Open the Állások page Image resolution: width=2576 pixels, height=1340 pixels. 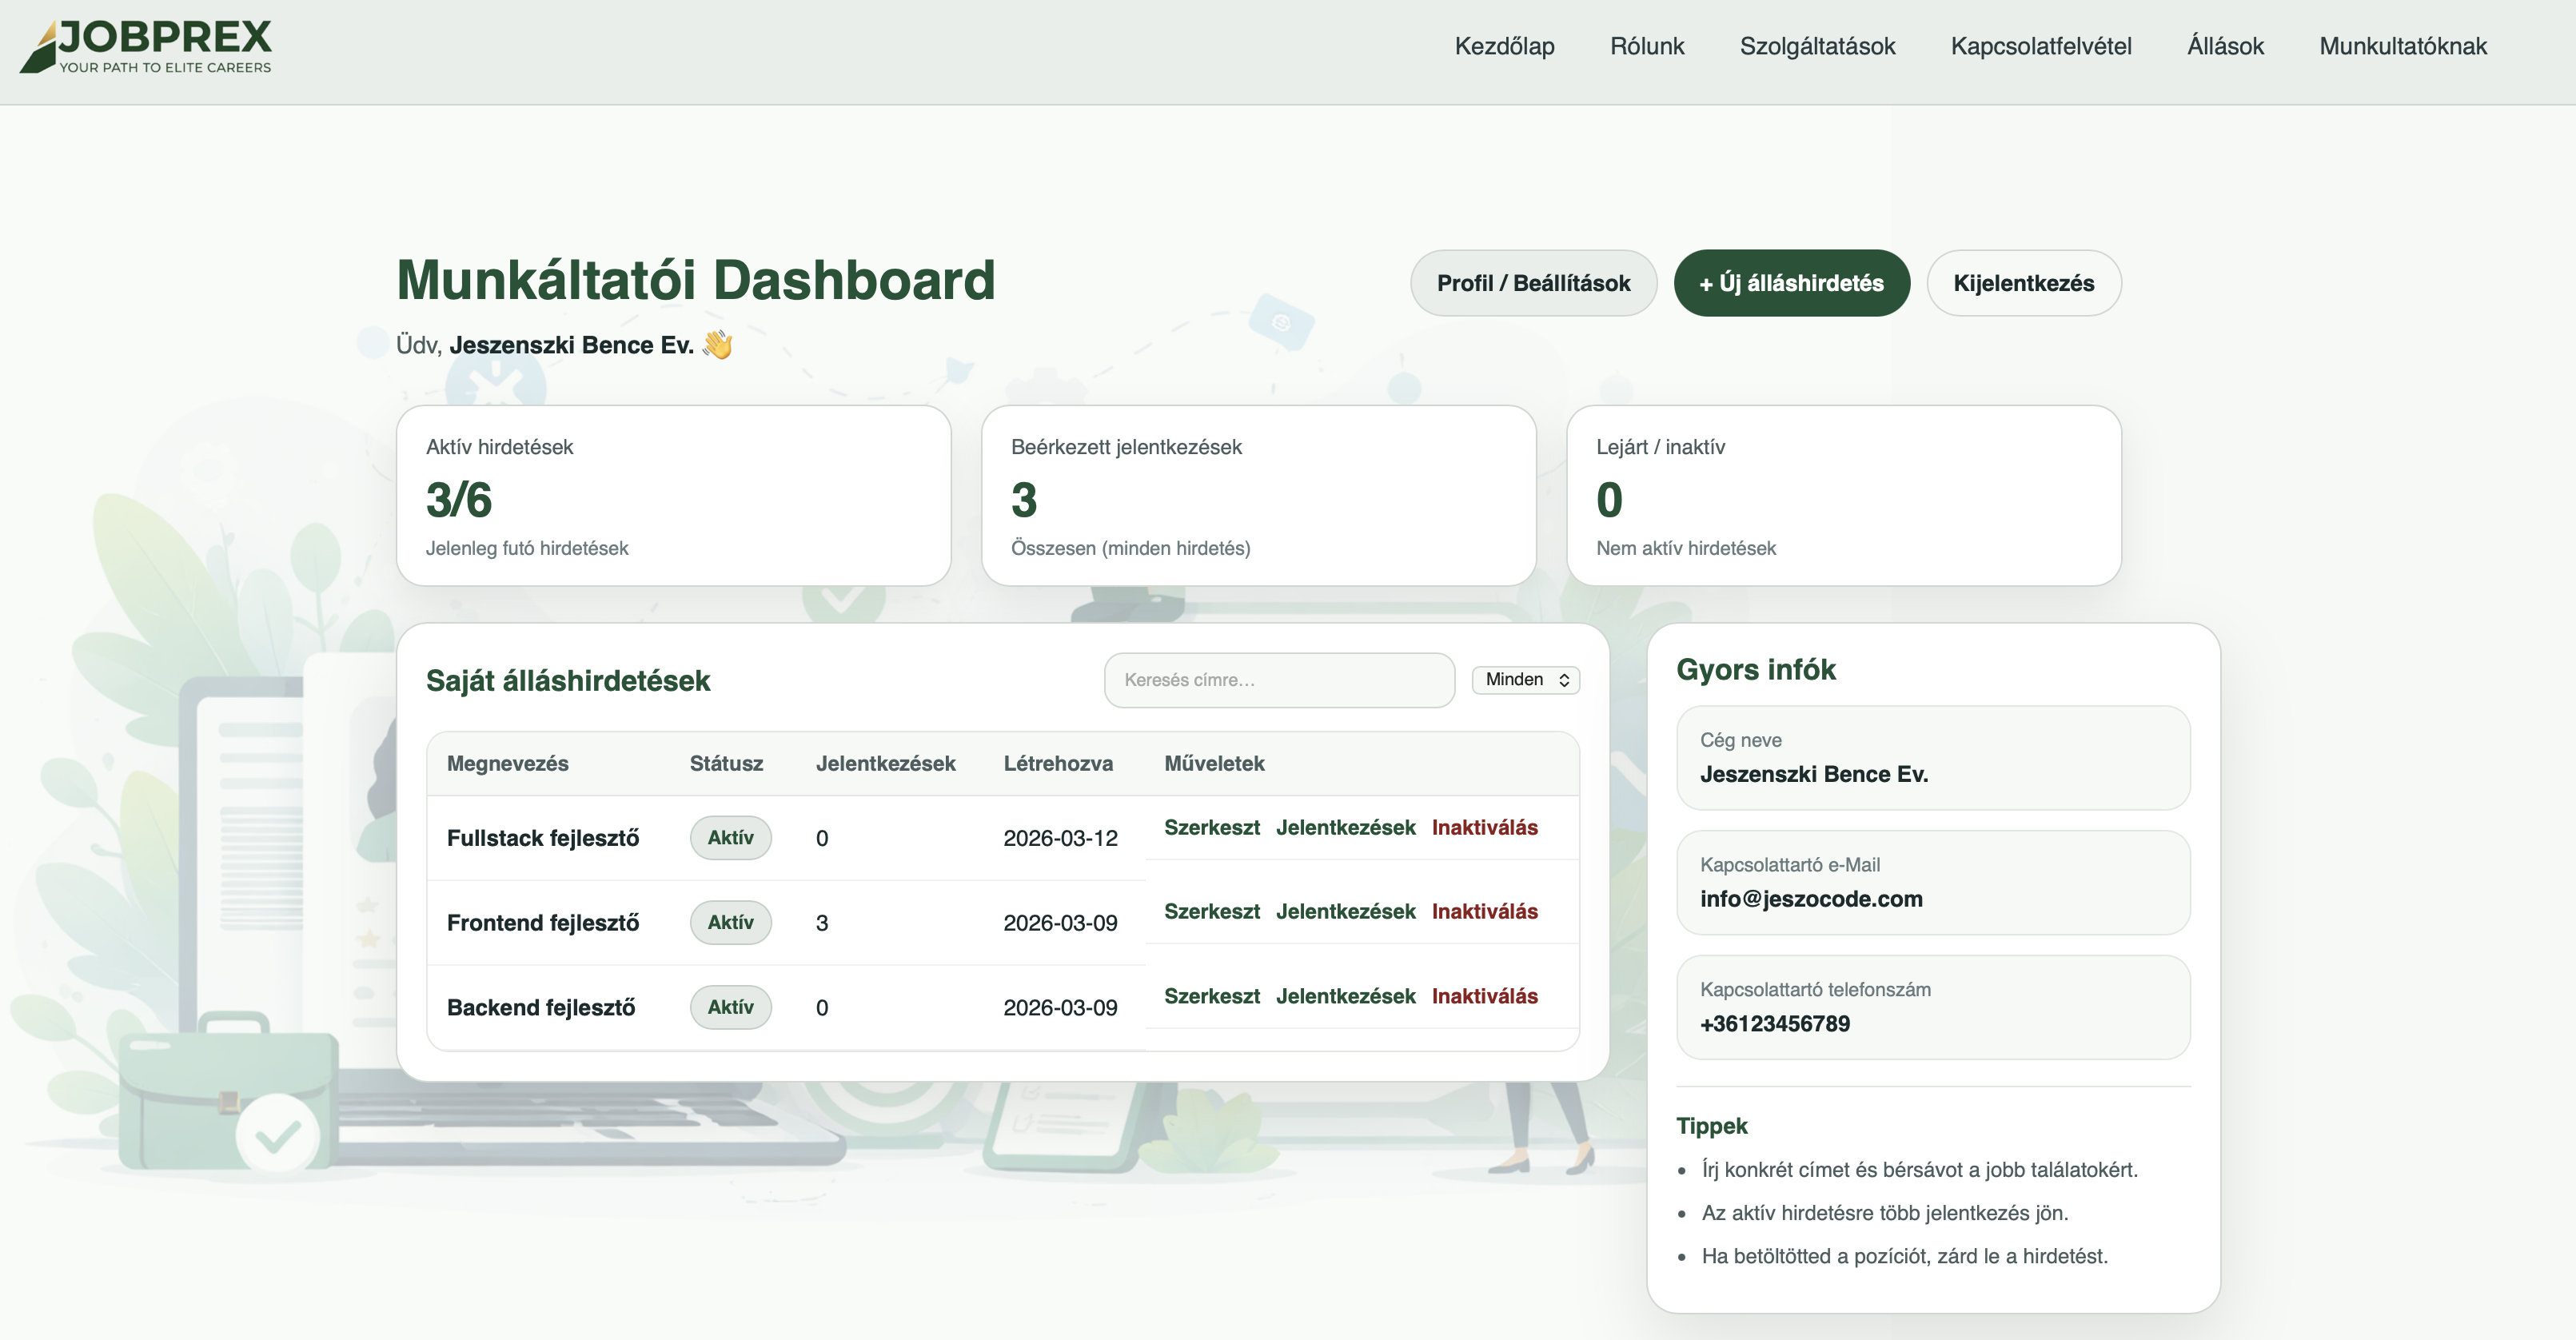(2224, 46)
